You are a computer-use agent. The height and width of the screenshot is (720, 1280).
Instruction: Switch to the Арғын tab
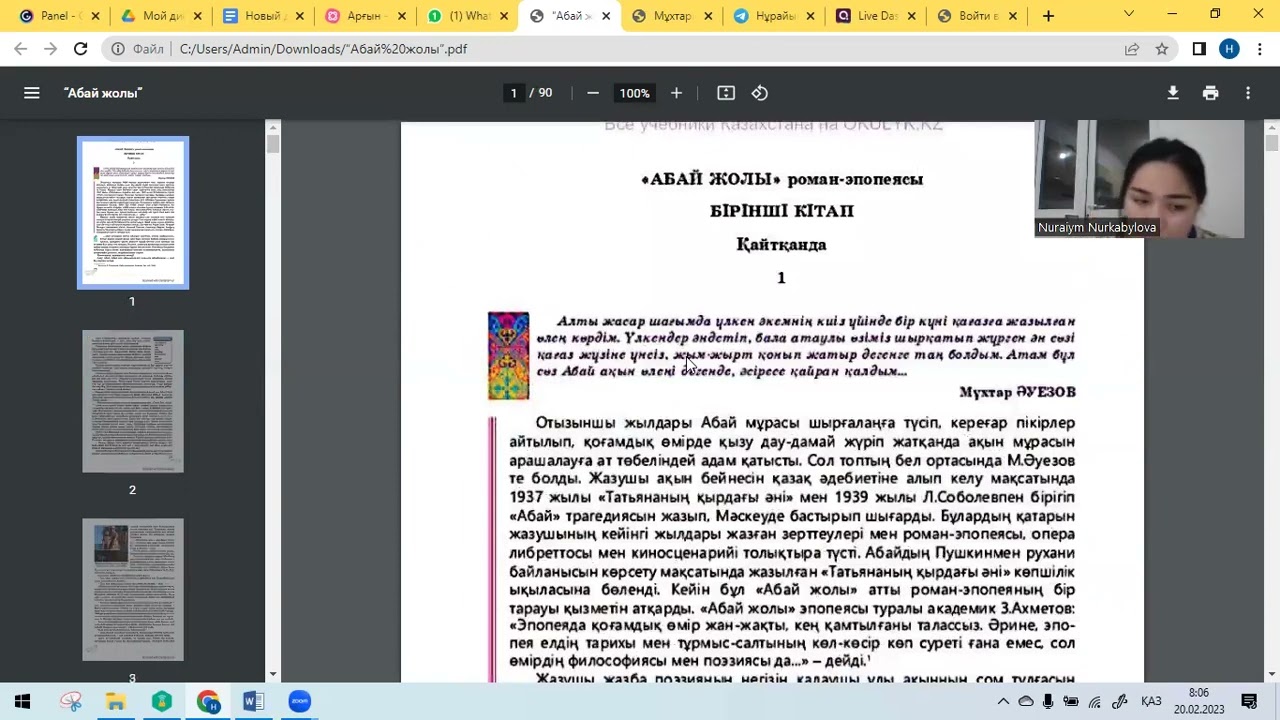tap(366, 16)
